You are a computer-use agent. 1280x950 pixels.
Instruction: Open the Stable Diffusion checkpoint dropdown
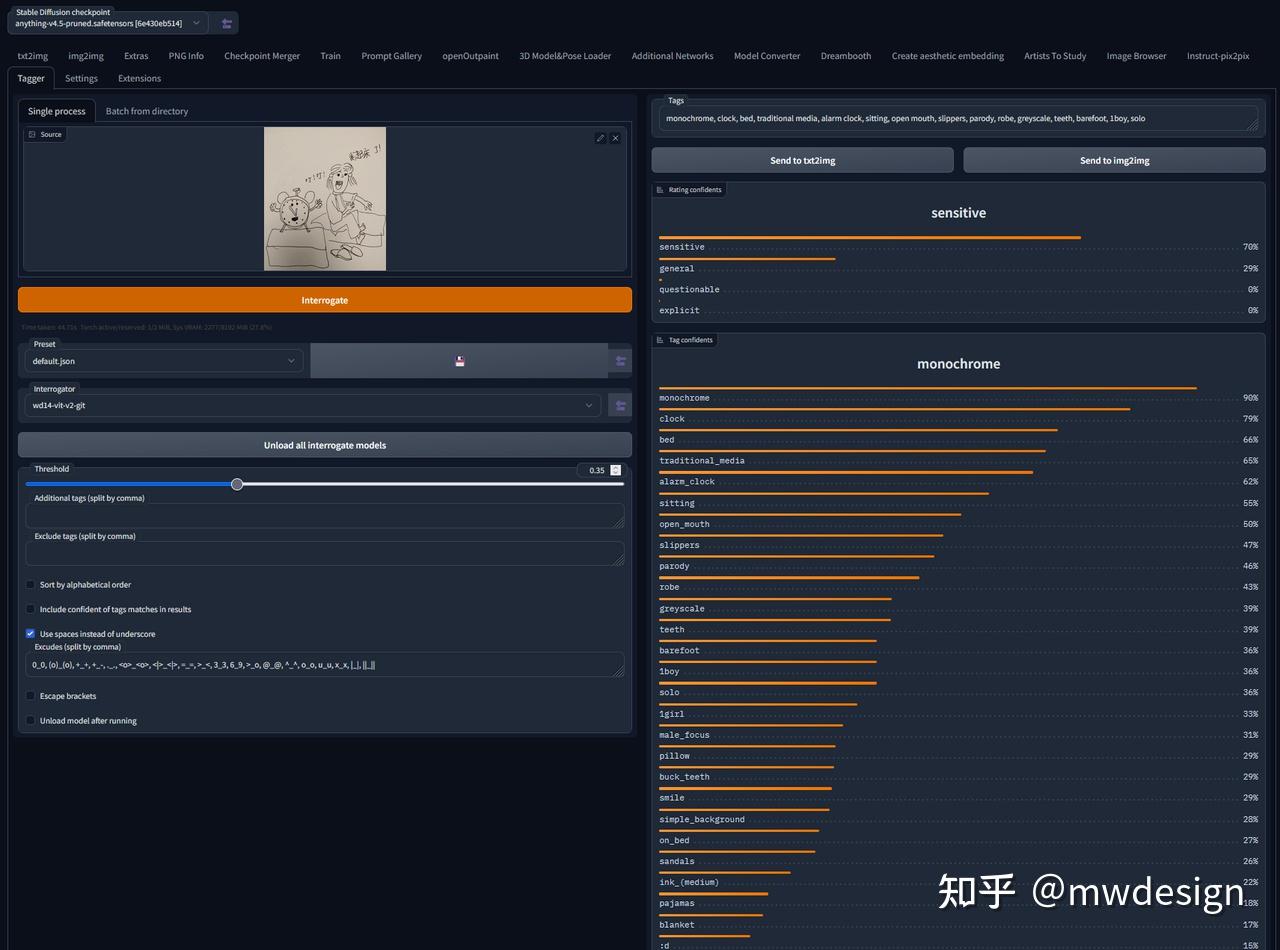pyautogui.click(x=108, y=23)
